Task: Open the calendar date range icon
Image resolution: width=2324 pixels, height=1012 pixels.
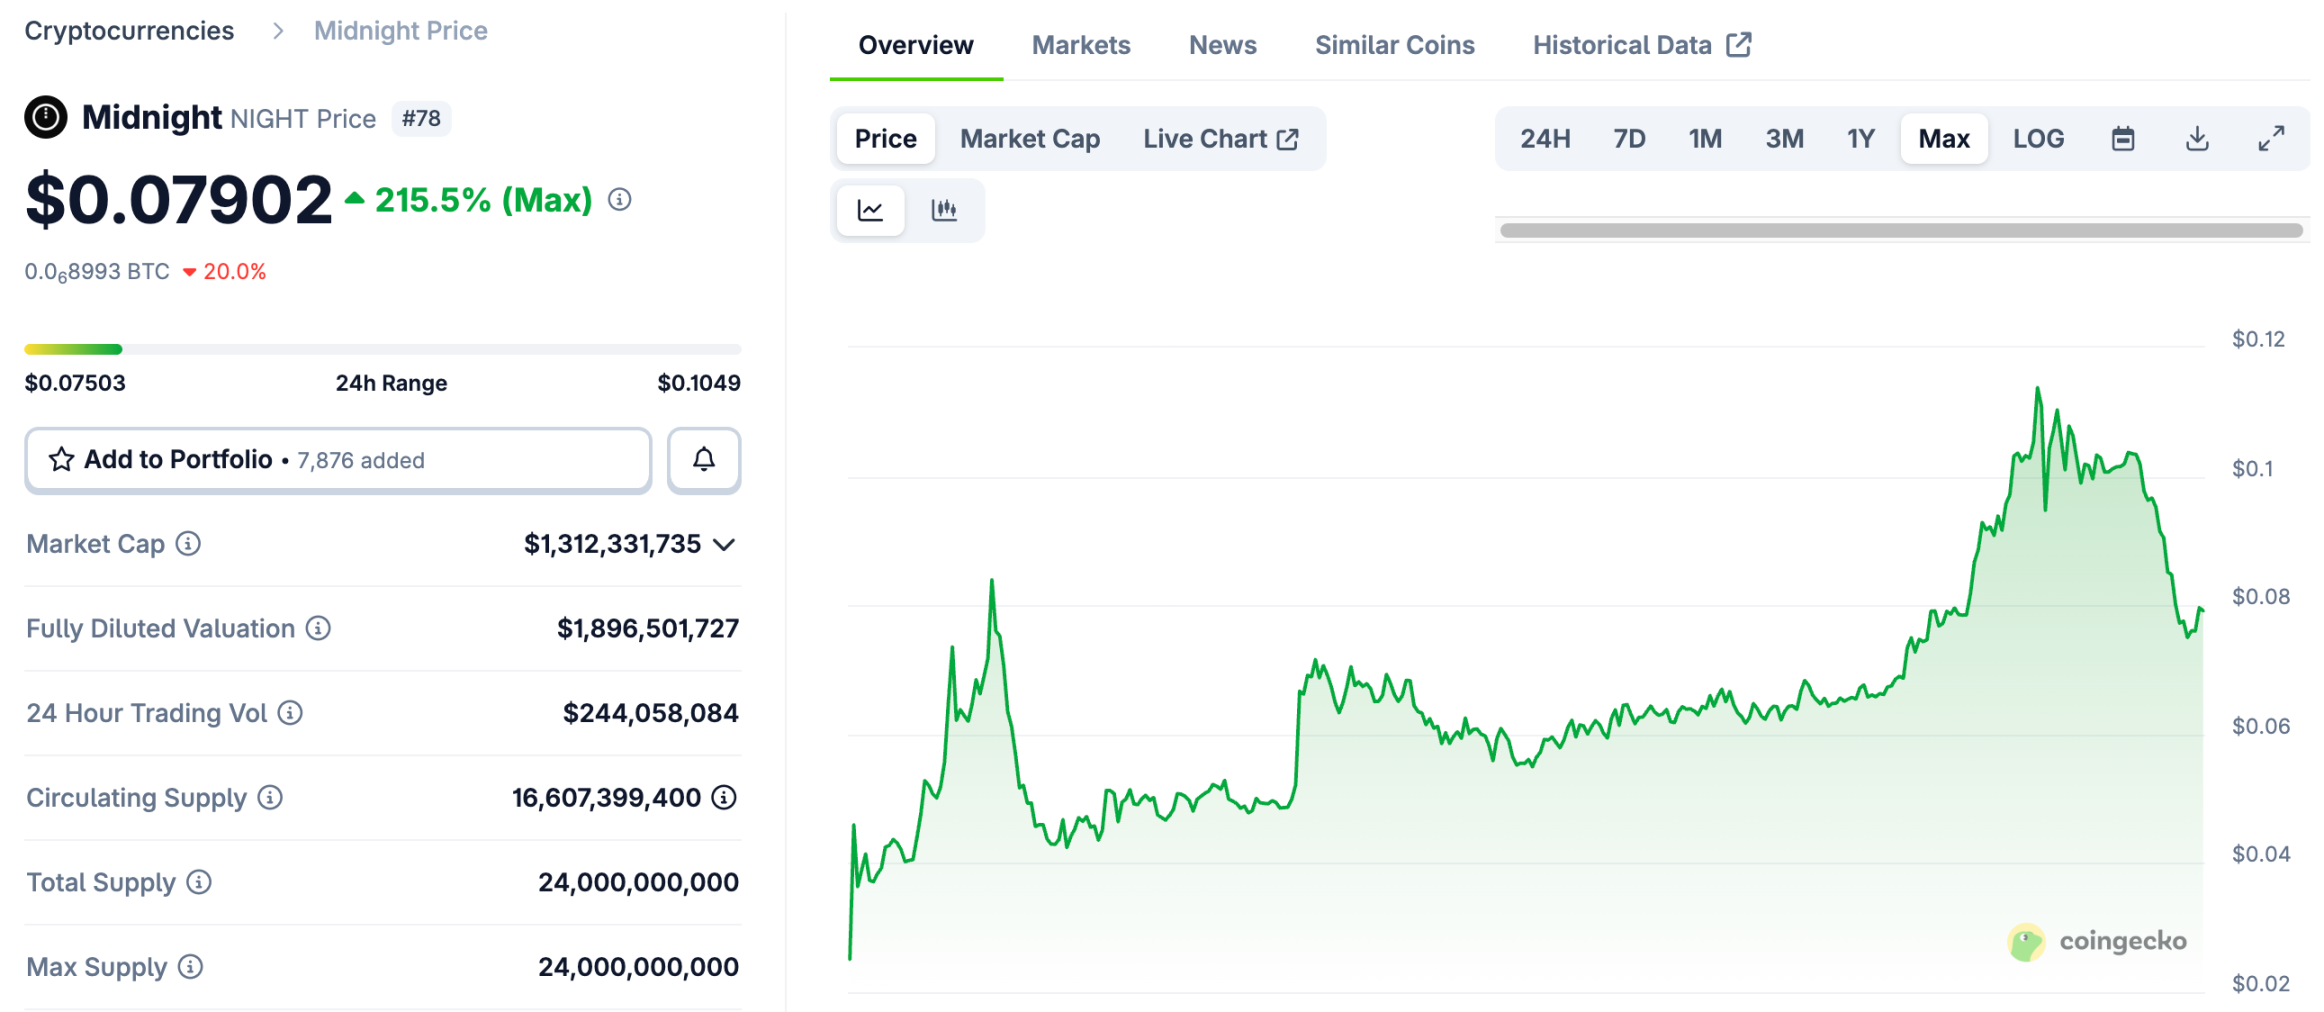Action: pyautogui.click(x=2123, y=138)
